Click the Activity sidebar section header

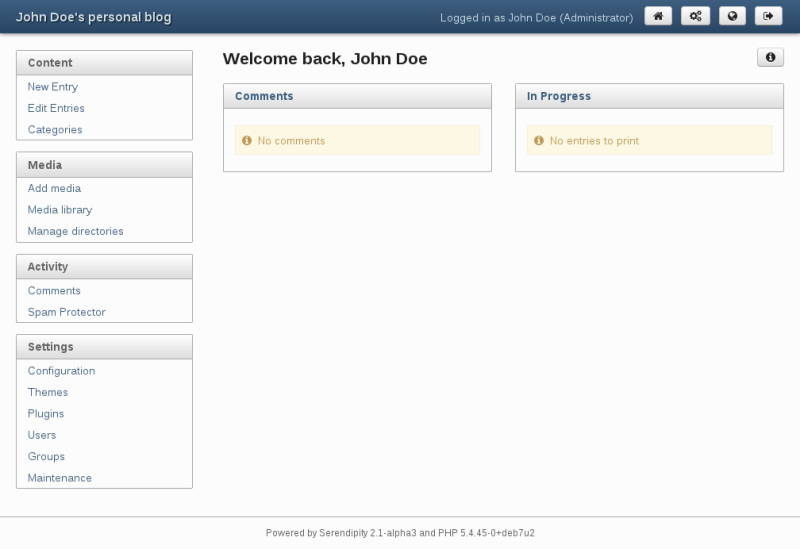click(x=104, y=266)
